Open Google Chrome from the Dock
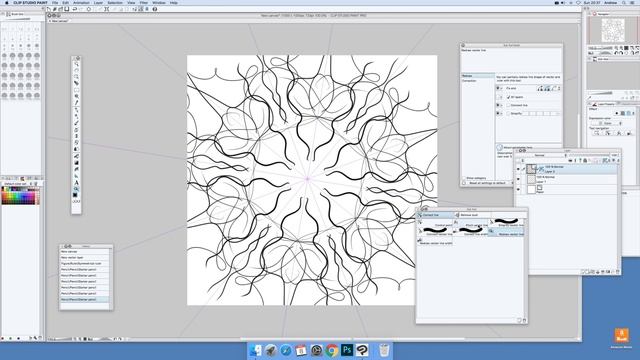640x360 pixels. (x=332, y=350)
